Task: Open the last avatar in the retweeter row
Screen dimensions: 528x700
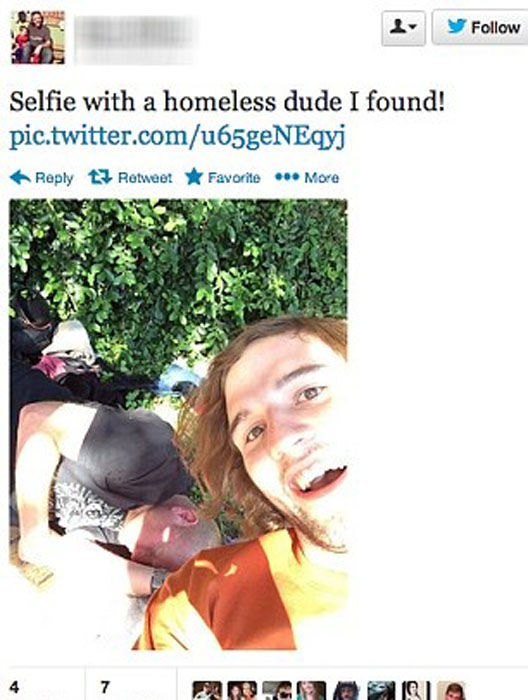Action: coord(451,690)
